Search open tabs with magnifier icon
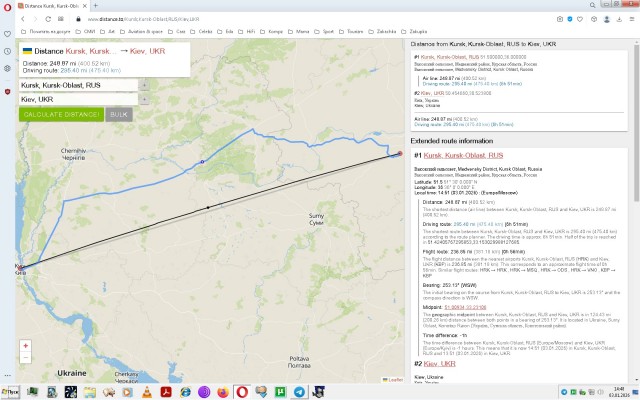 pos(592,5)
